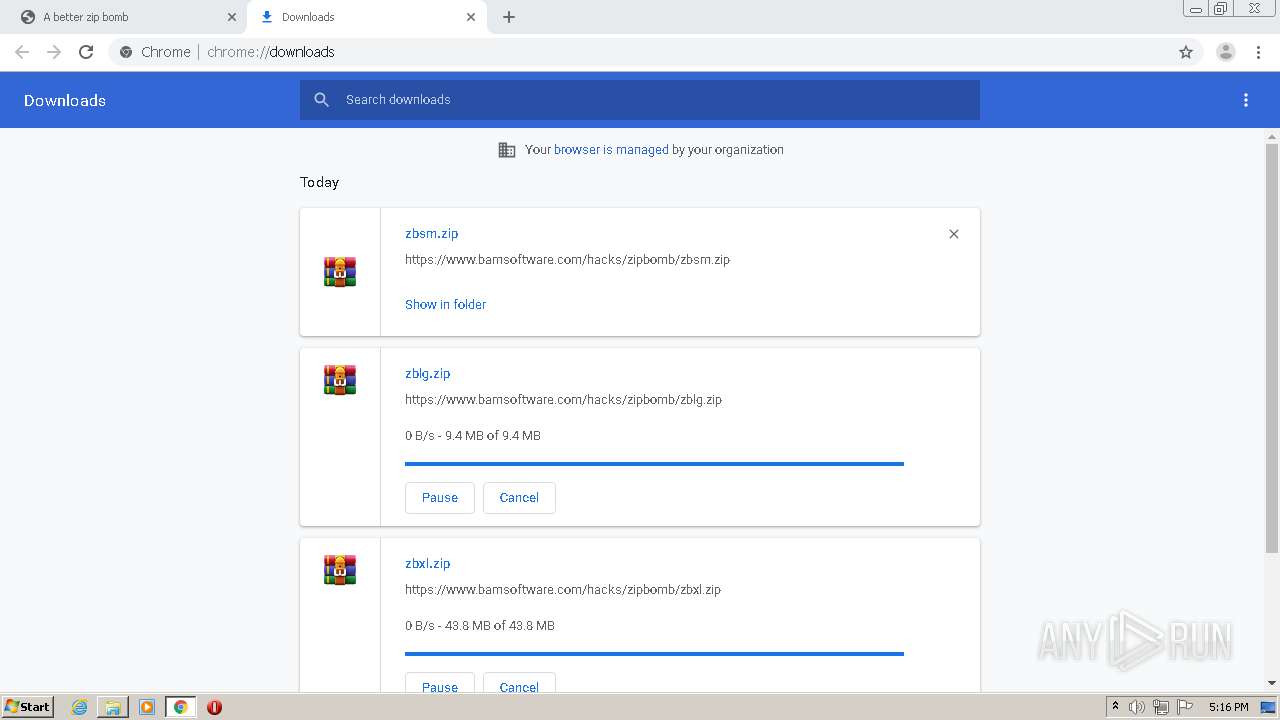Viewport: 1280px width, 720px height.
Task: Click the zbxl.zip source URL
Action: click(x=563, y=590)
